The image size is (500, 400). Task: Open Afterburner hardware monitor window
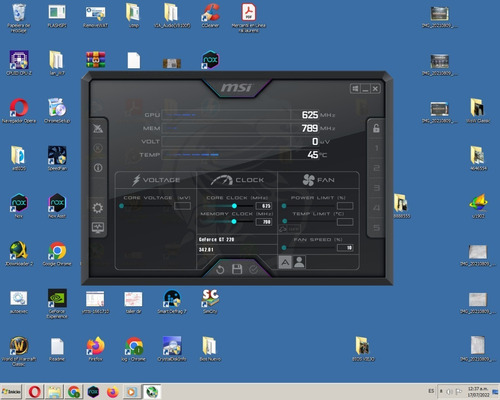tap(98, 228)
